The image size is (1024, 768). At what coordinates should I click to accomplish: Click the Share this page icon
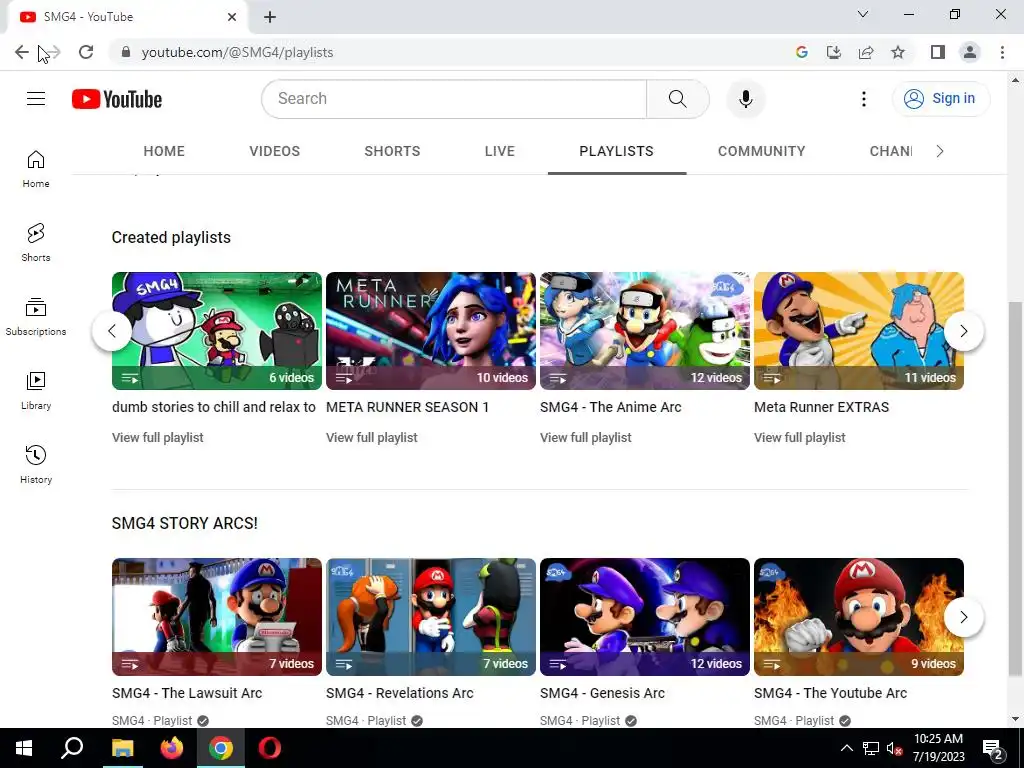click(866, 52)
